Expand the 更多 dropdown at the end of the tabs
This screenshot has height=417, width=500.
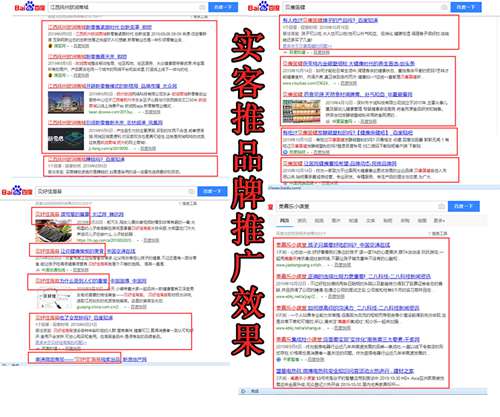click(x=439, y=220)
